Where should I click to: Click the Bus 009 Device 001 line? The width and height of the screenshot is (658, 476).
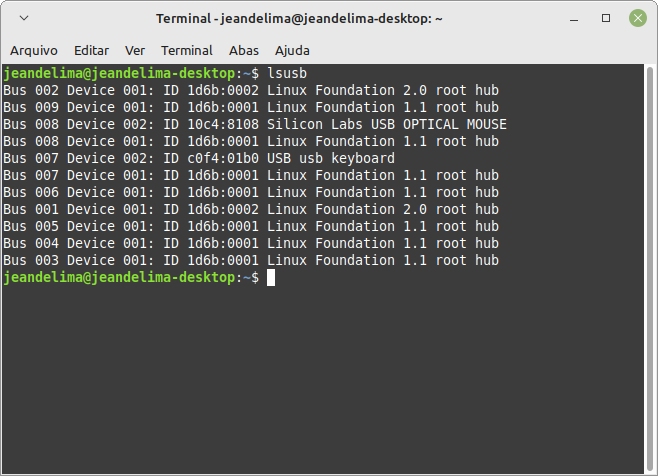click(251, 107)
